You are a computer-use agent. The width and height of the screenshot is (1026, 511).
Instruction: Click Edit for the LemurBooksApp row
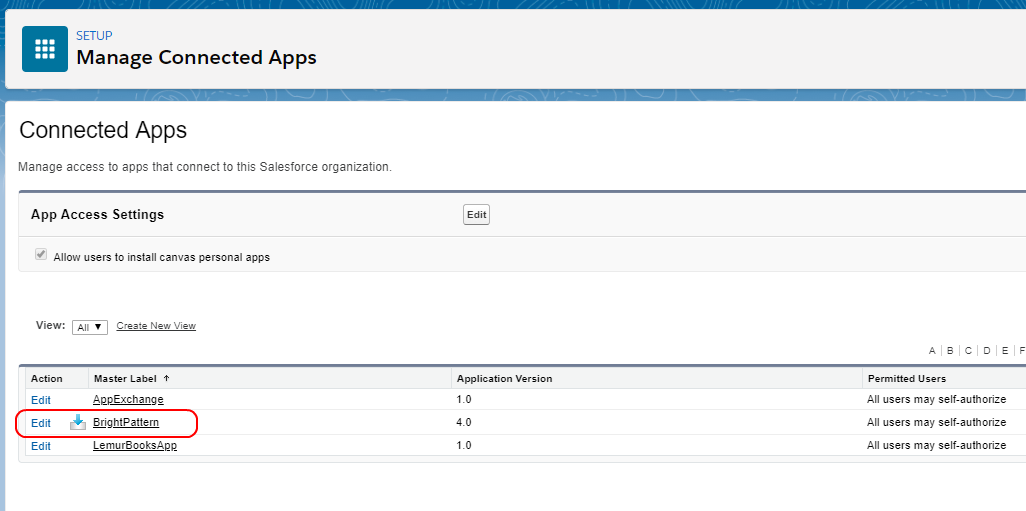[41, 446]
